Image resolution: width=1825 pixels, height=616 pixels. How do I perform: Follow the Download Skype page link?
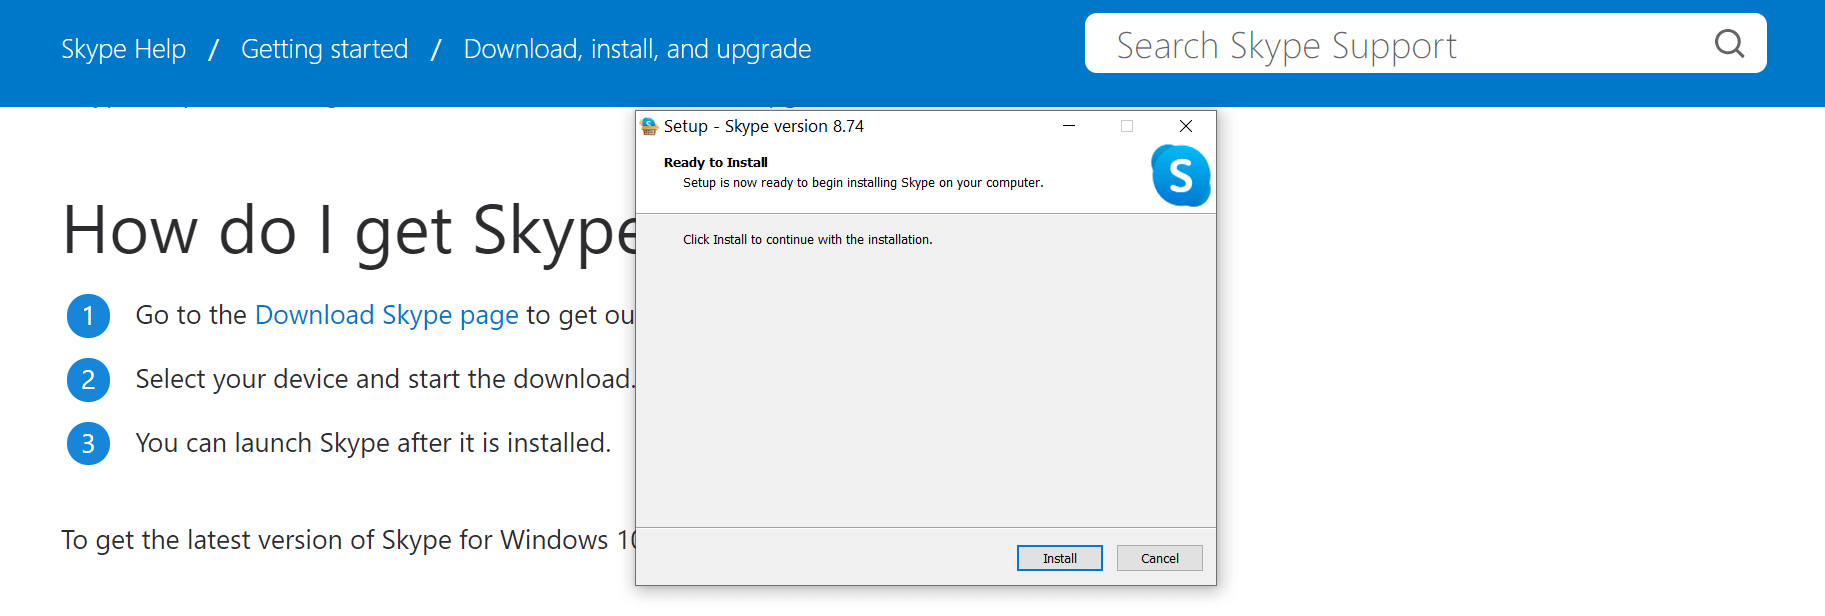click(x=387, y=315)
